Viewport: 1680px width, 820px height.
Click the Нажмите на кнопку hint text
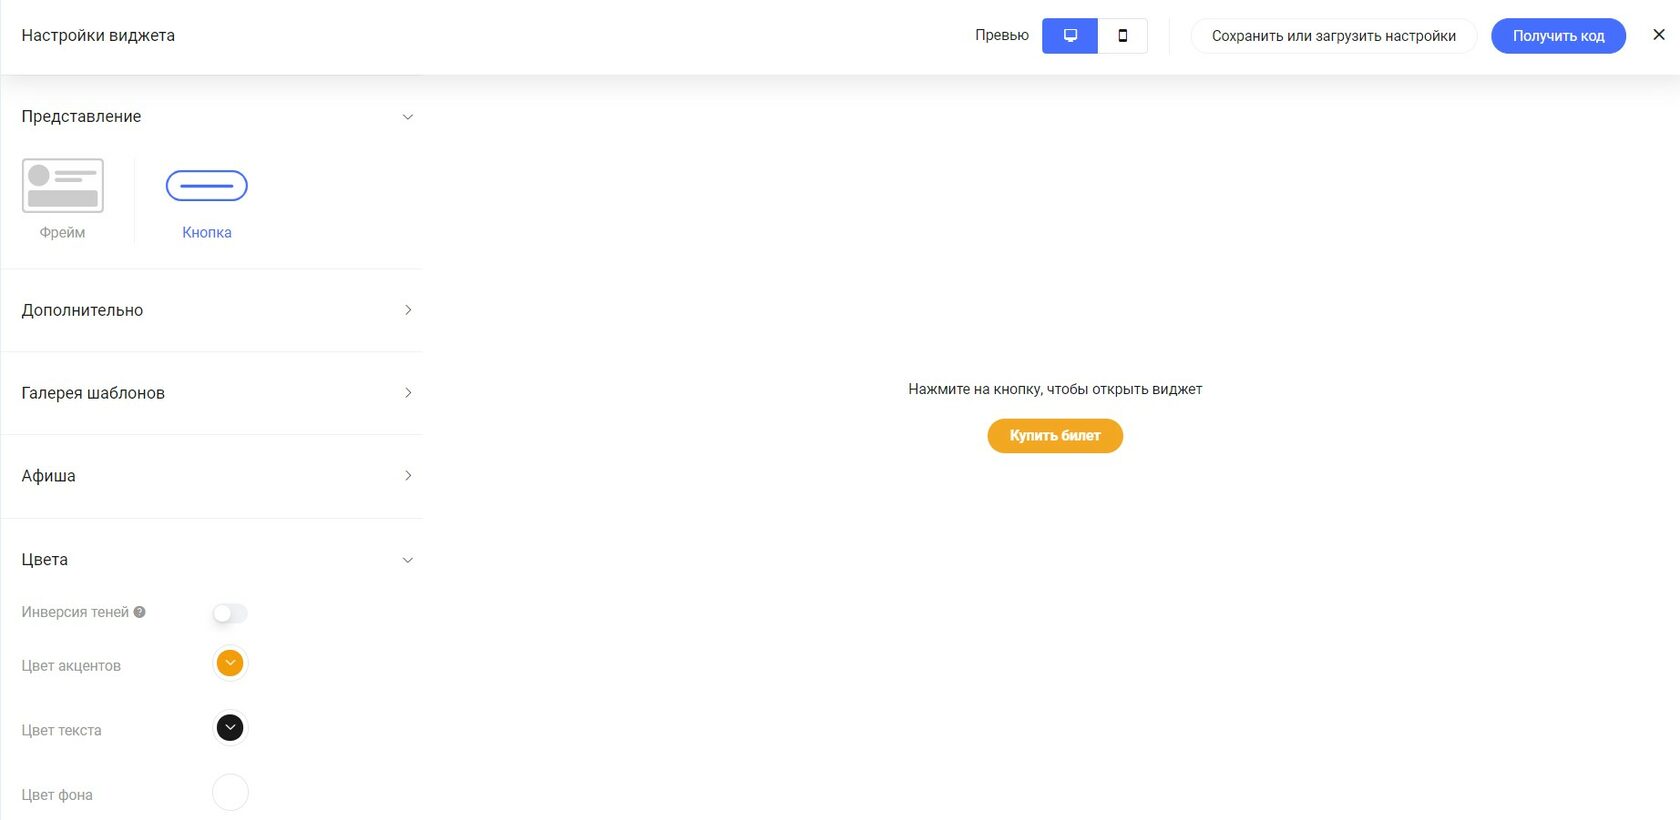pyautogui.click(x=1055, y=389)
